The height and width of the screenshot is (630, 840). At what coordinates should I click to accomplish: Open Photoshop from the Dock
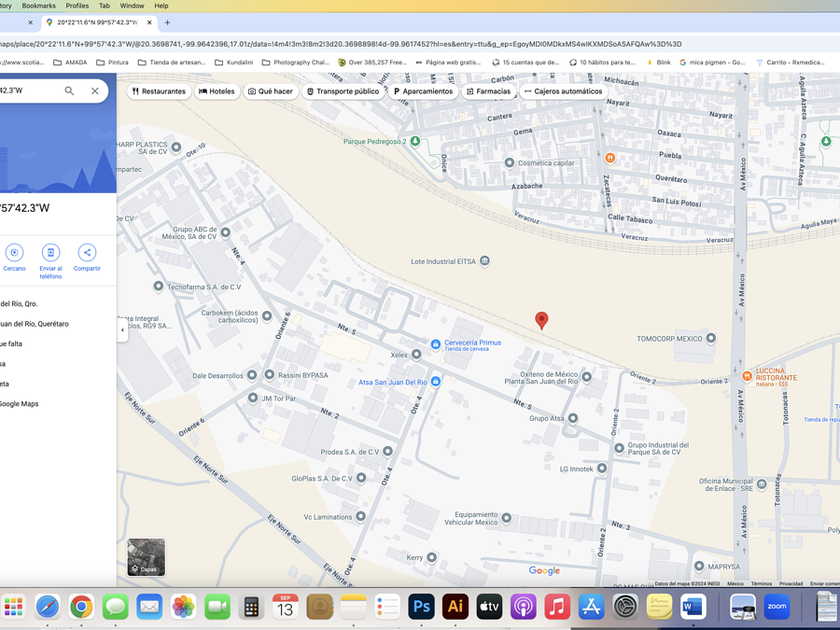421,607
